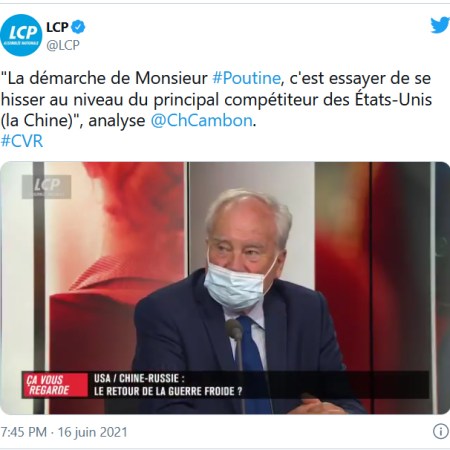450x450 pixels.
Task: Click the USA / Chine-Russie caption line
Action: pos(139,378)
